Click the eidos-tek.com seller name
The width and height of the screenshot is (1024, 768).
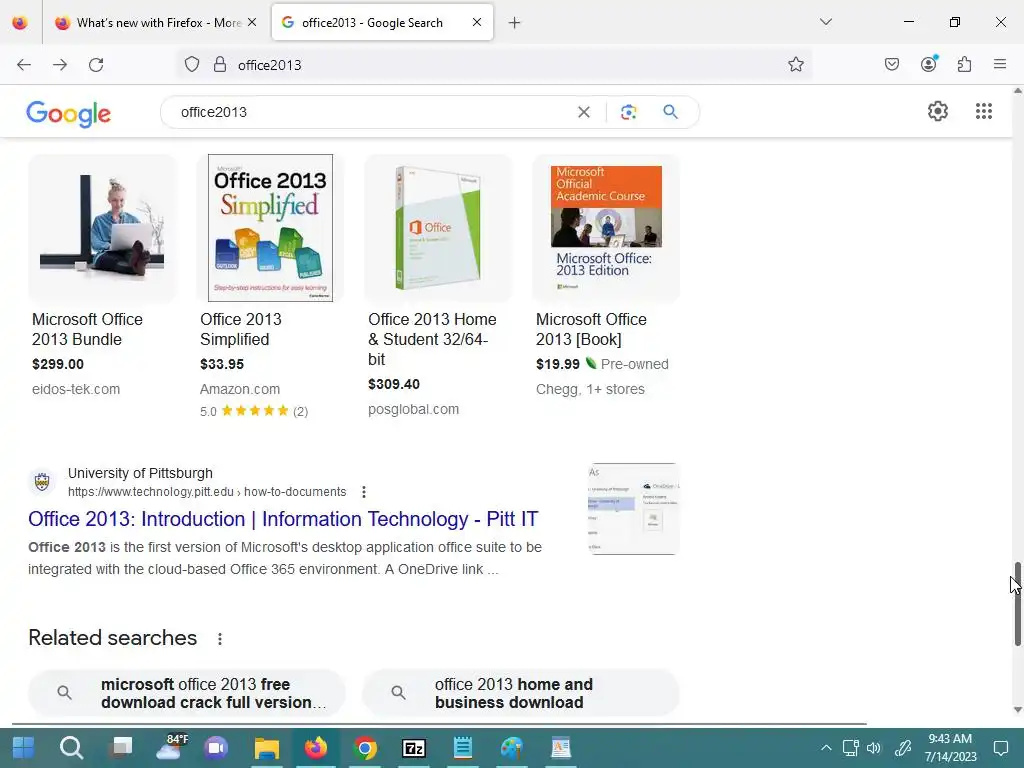[76, 389]
